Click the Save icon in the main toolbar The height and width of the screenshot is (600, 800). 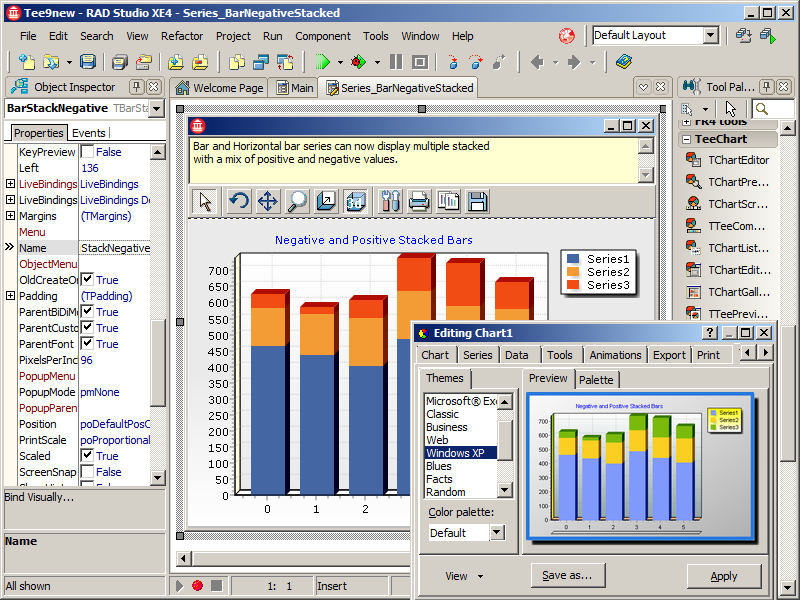tap(88, 62)
